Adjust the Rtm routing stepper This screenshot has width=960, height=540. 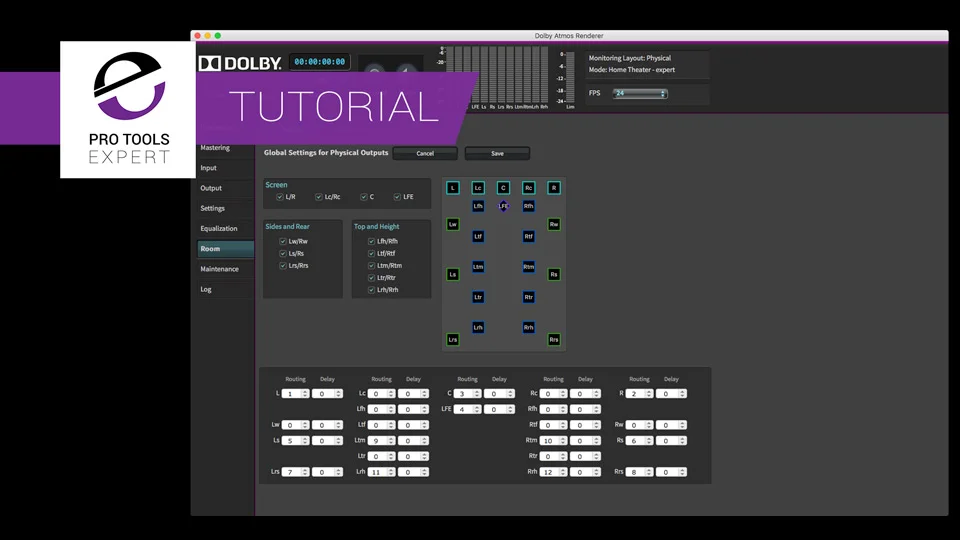(563, 441)
